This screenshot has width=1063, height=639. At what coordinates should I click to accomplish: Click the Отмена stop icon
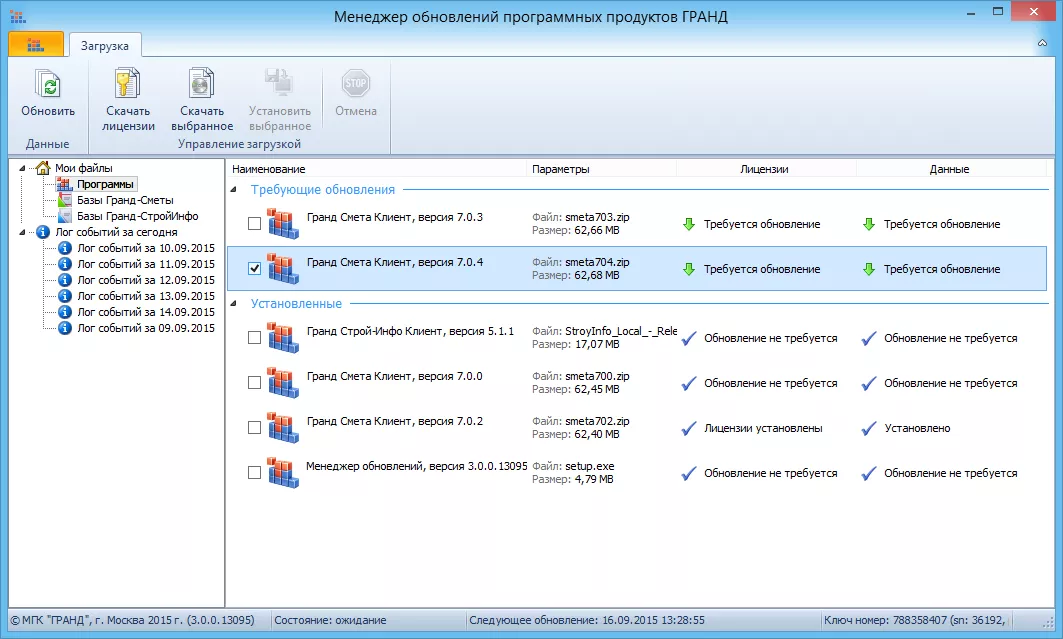355,83
